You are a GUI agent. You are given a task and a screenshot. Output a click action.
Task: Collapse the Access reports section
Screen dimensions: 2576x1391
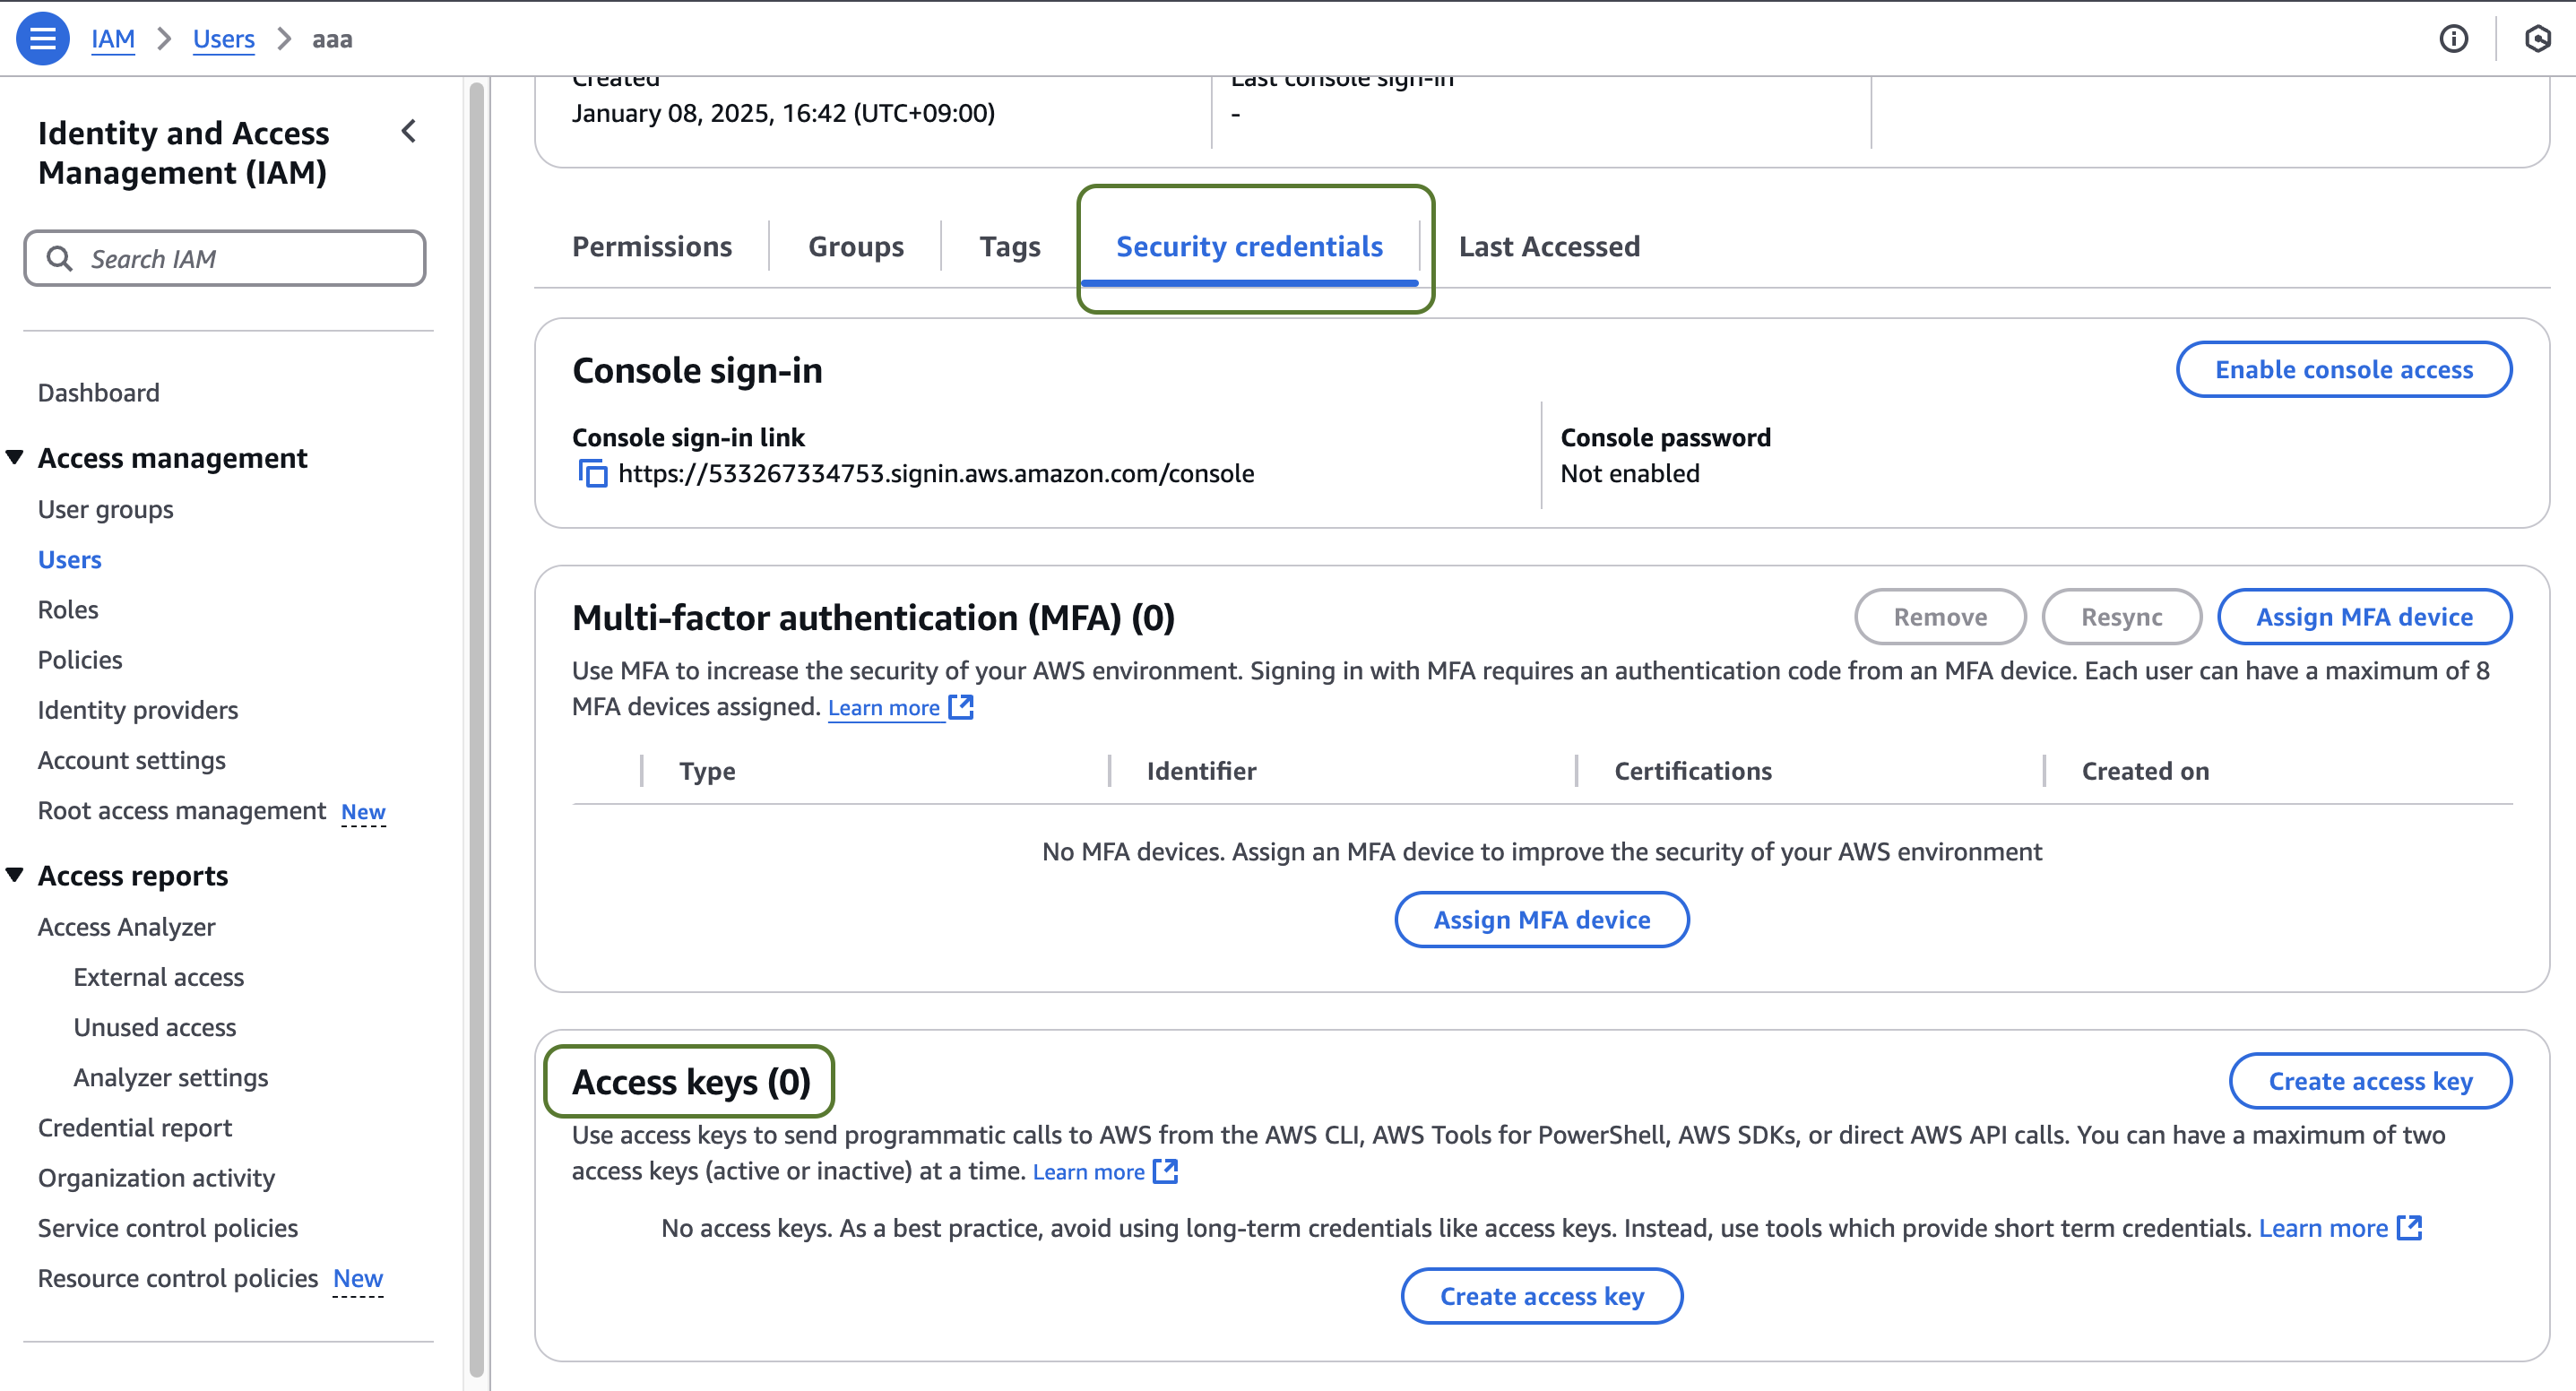15,876
